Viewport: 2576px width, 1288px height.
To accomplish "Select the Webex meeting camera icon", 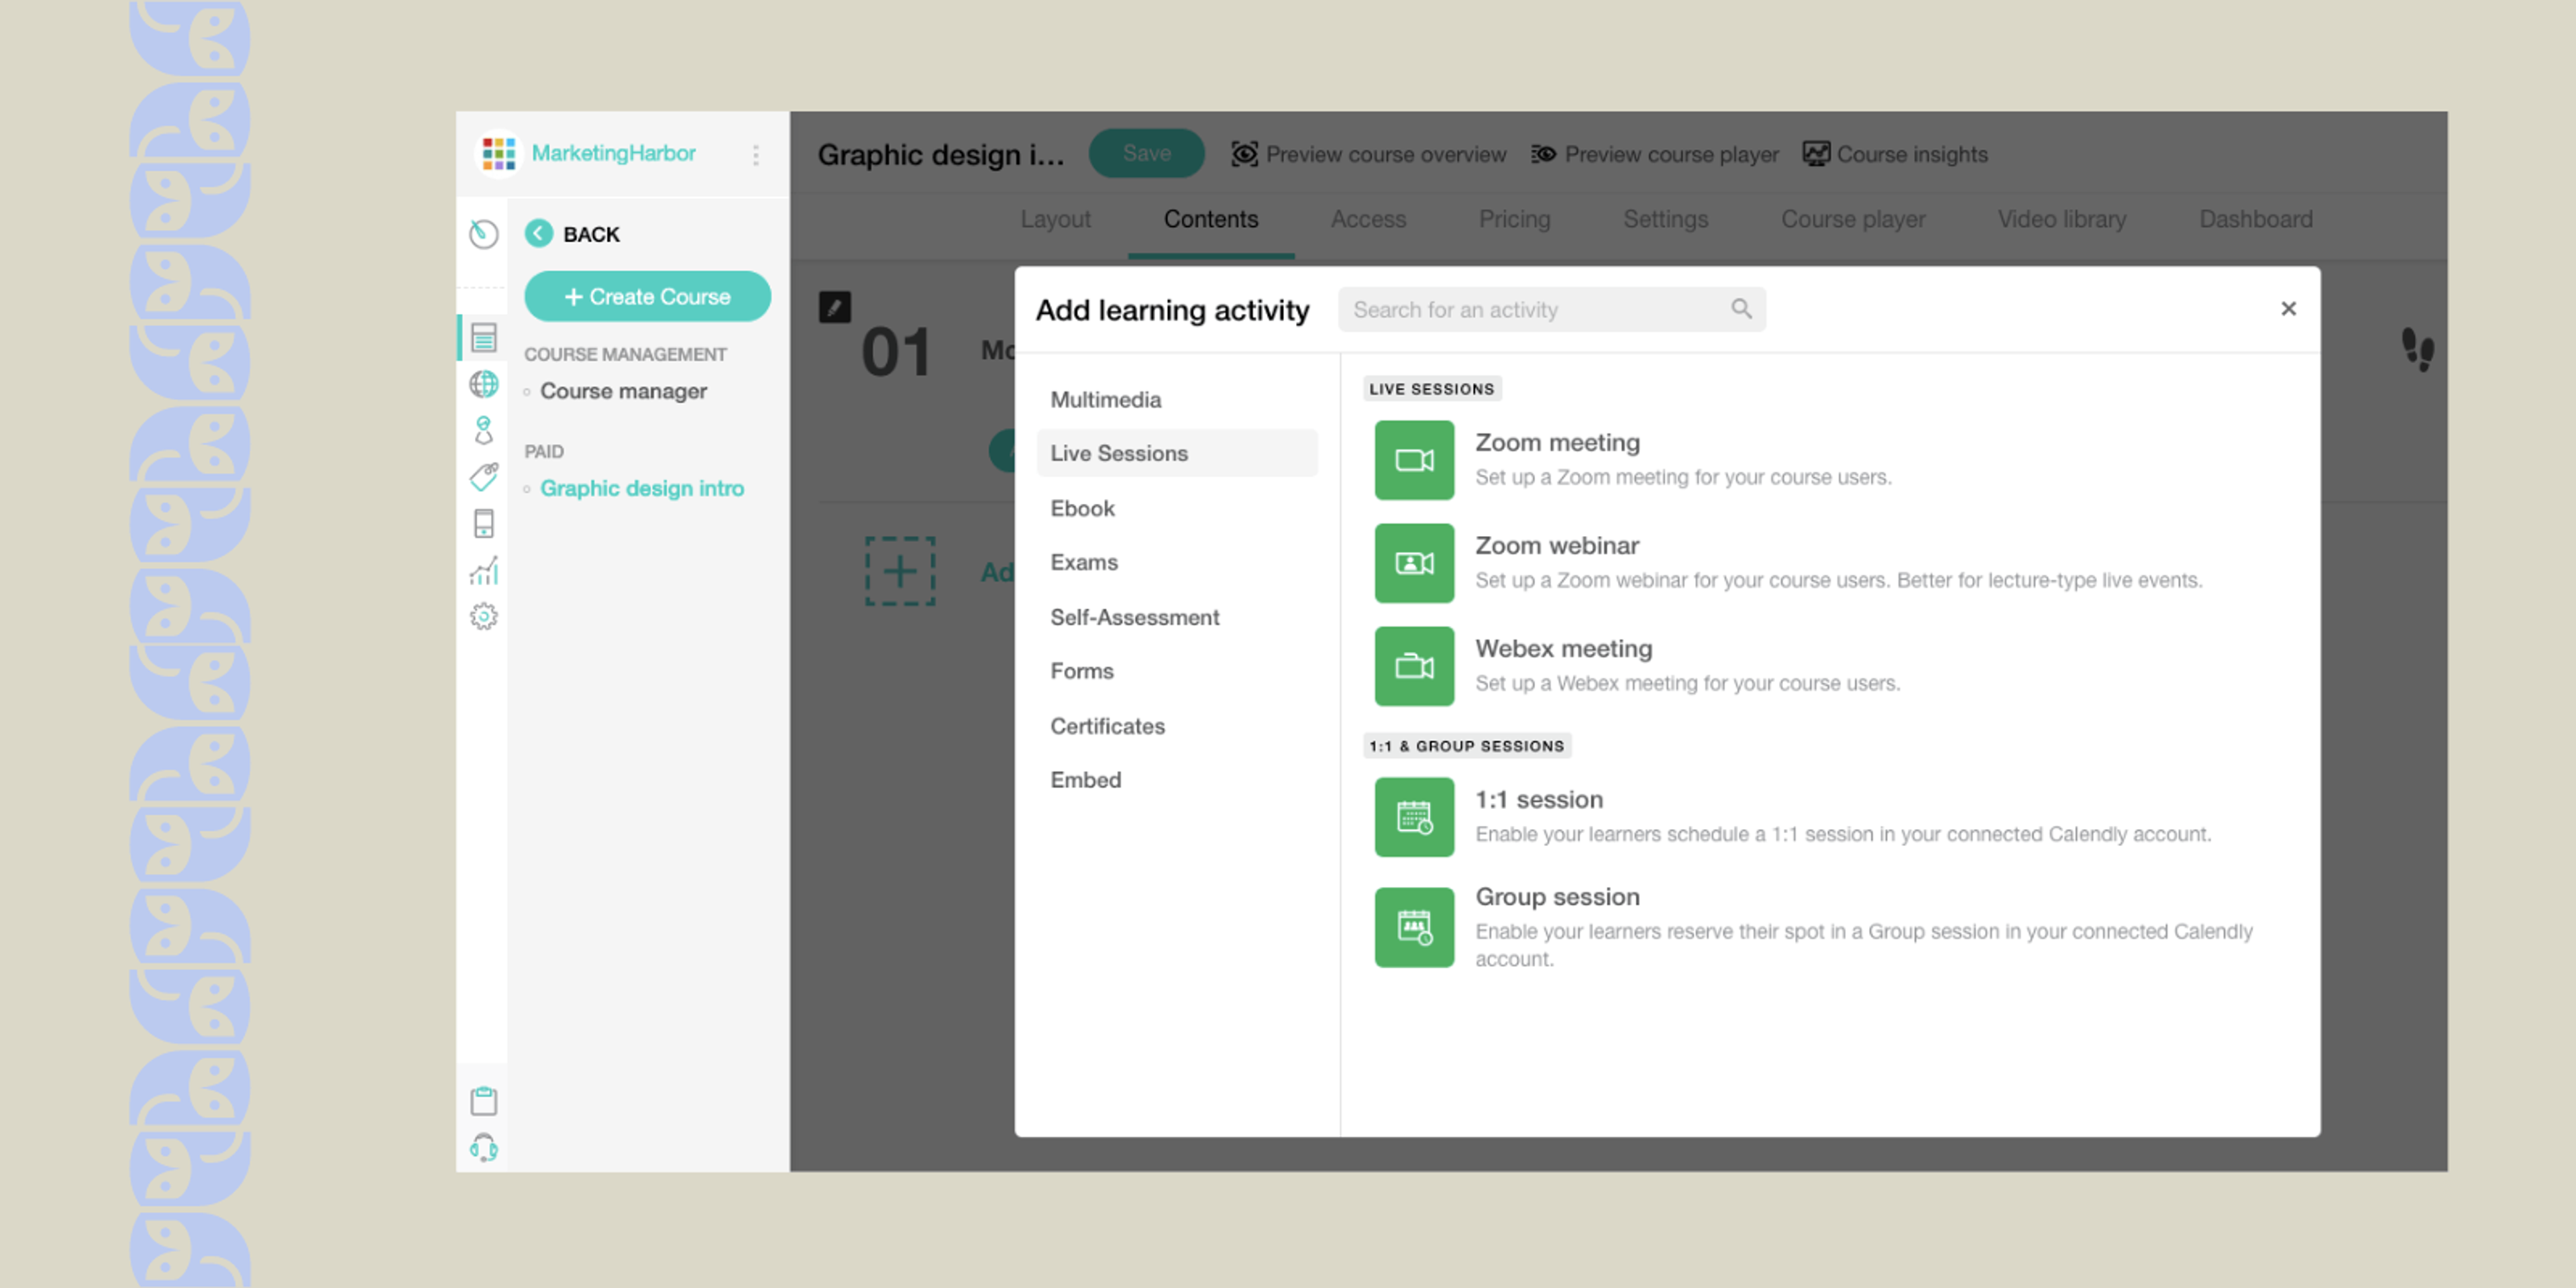I will click(1414, 666).
